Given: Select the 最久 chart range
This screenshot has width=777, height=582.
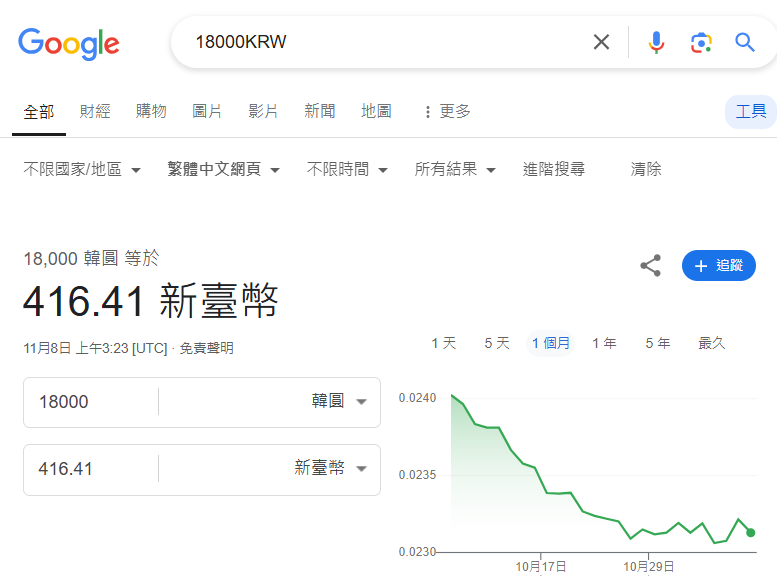Looking at the screenshot, I should pyautogui.click(x=711, y=343).
